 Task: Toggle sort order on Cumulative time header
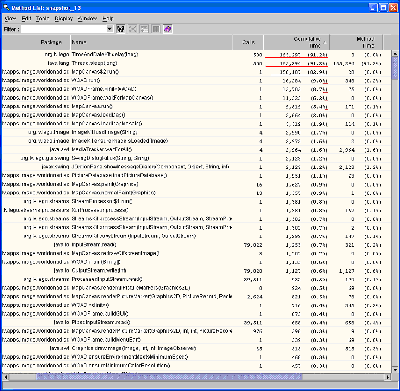coord(296,42)
